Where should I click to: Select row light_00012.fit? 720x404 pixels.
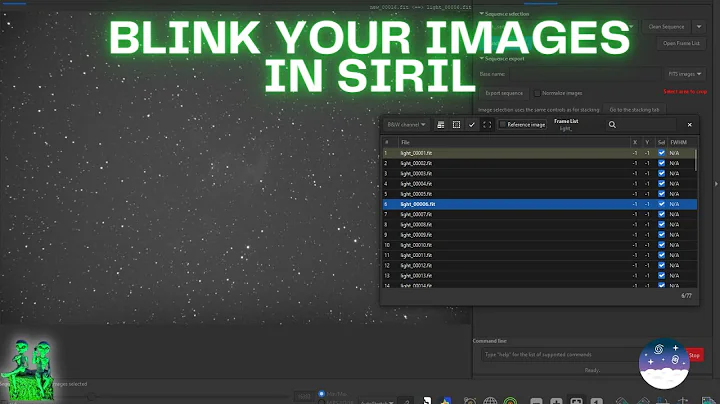[540, 265]
